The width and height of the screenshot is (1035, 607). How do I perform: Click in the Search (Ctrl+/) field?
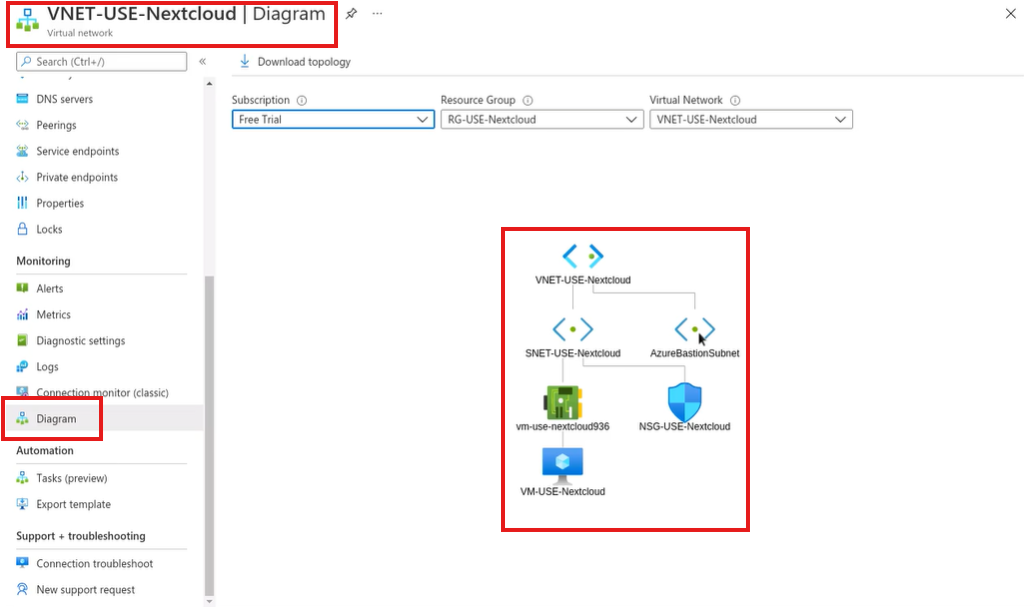[102, 61]
